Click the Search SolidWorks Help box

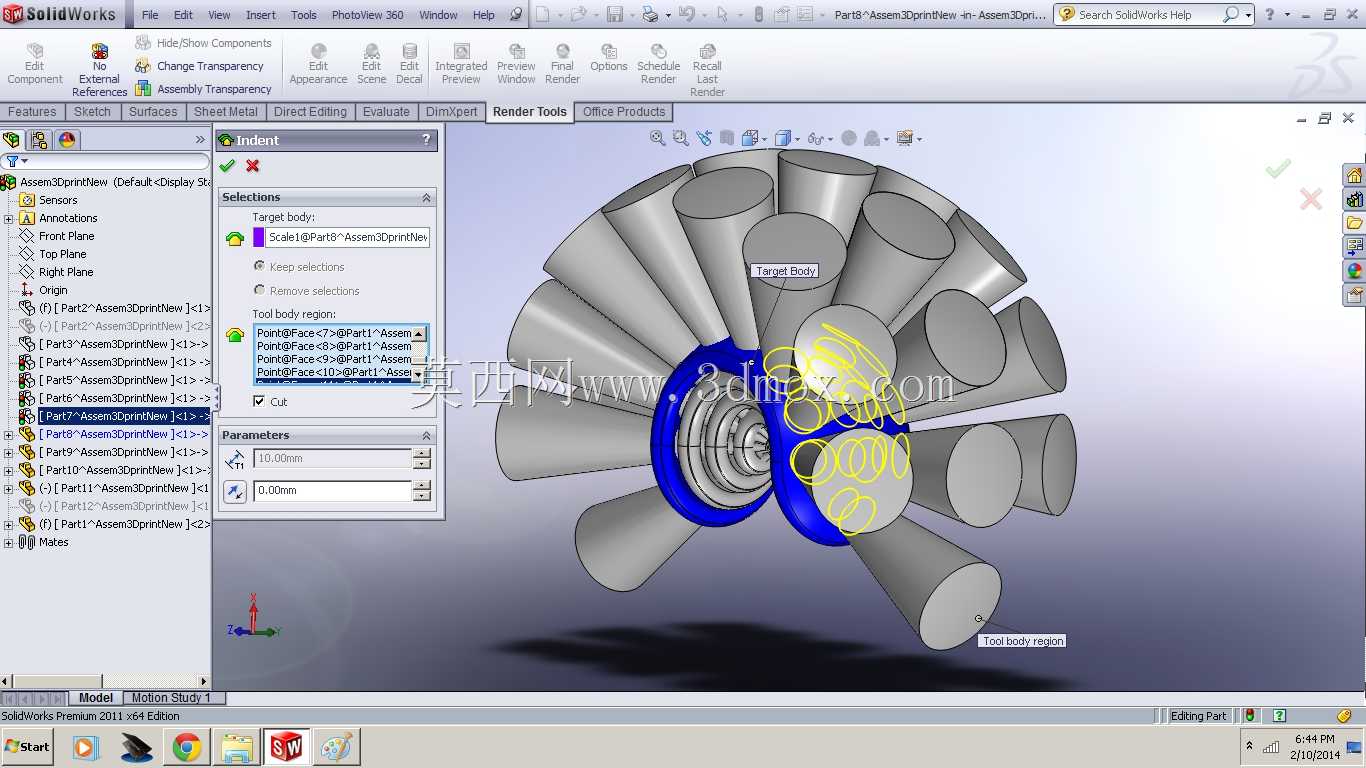pyautogui.click(x=1139, y=15)
